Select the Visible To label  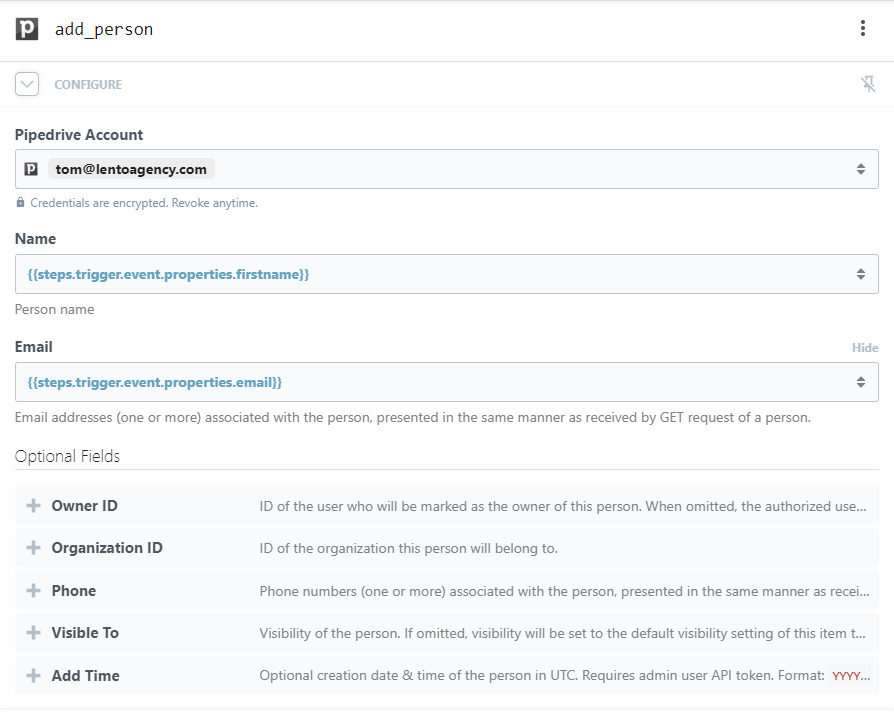pos(85,633)
